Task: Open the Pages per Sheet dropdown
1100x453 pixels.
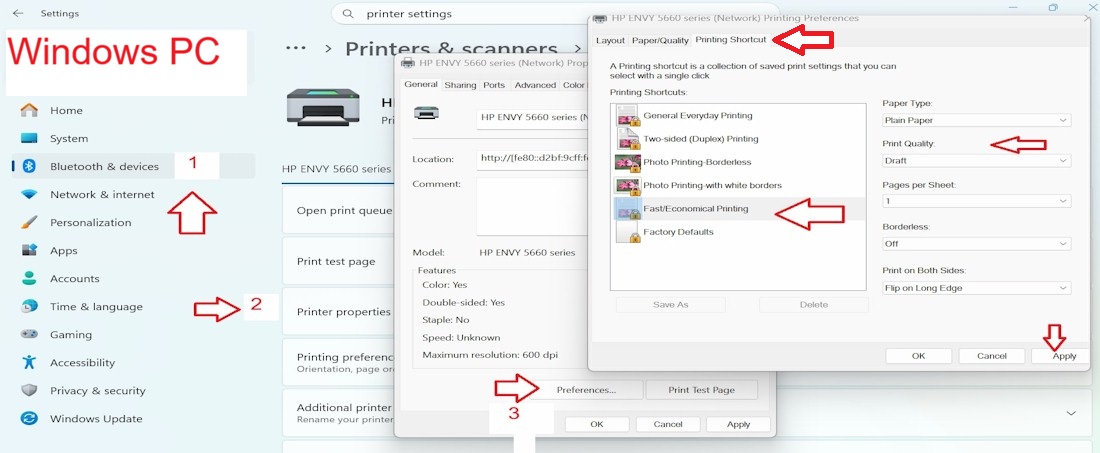Action: click(976, 201)
